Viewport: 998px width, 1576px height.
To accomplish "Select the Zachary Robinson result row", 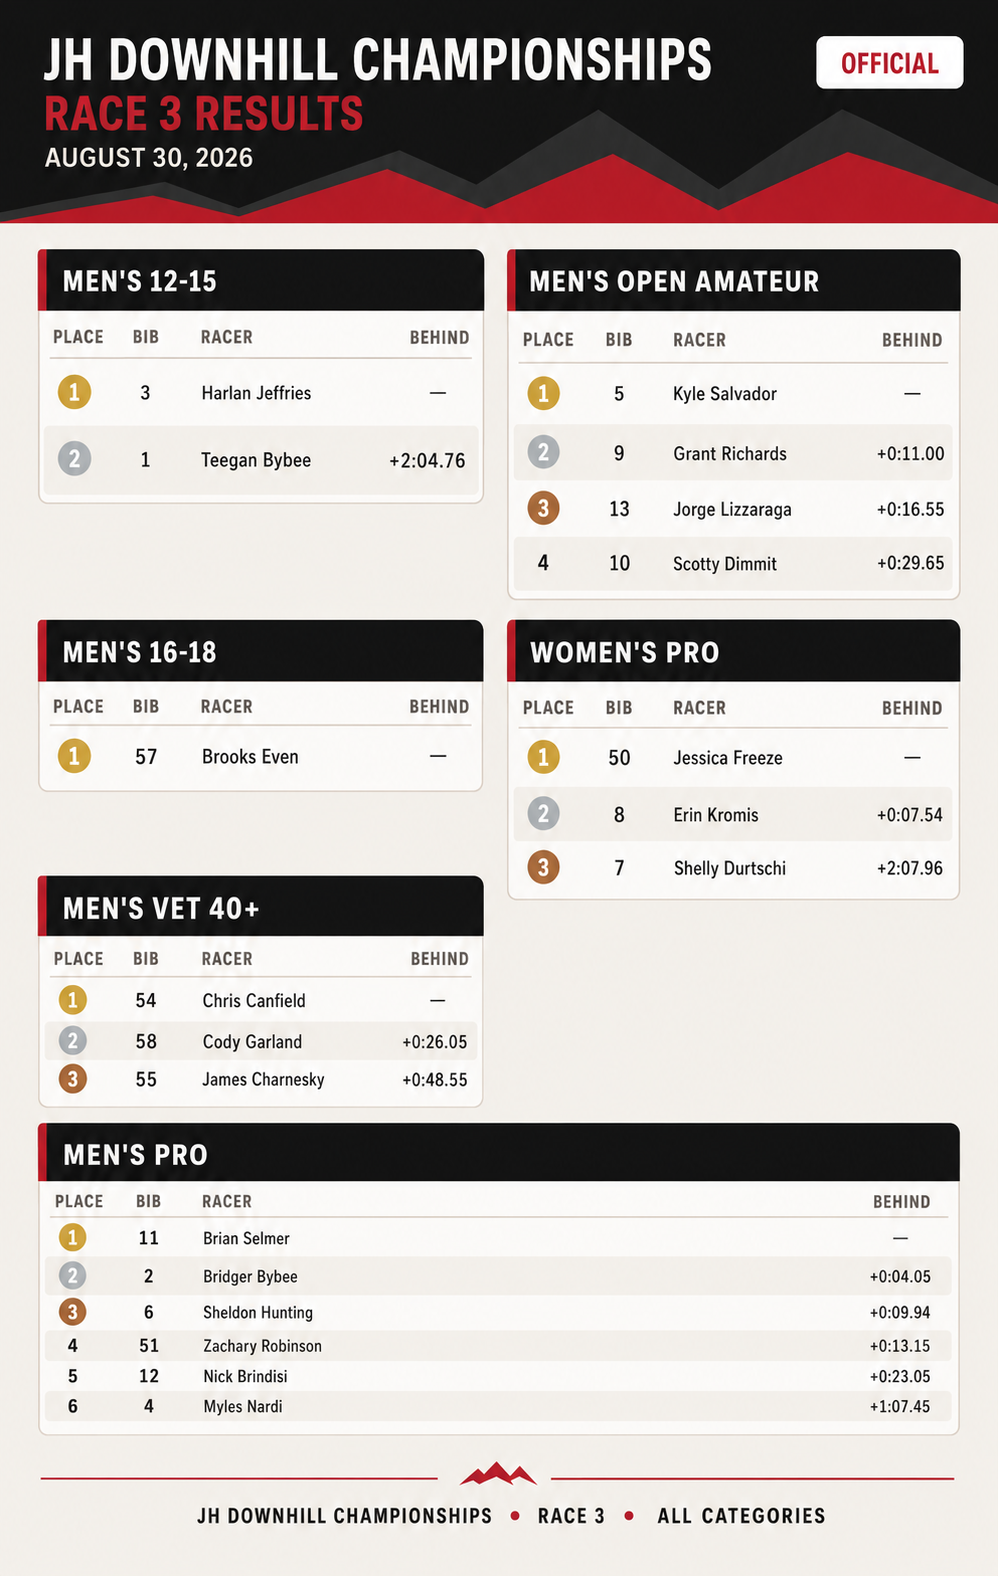I will (499, 1346).
